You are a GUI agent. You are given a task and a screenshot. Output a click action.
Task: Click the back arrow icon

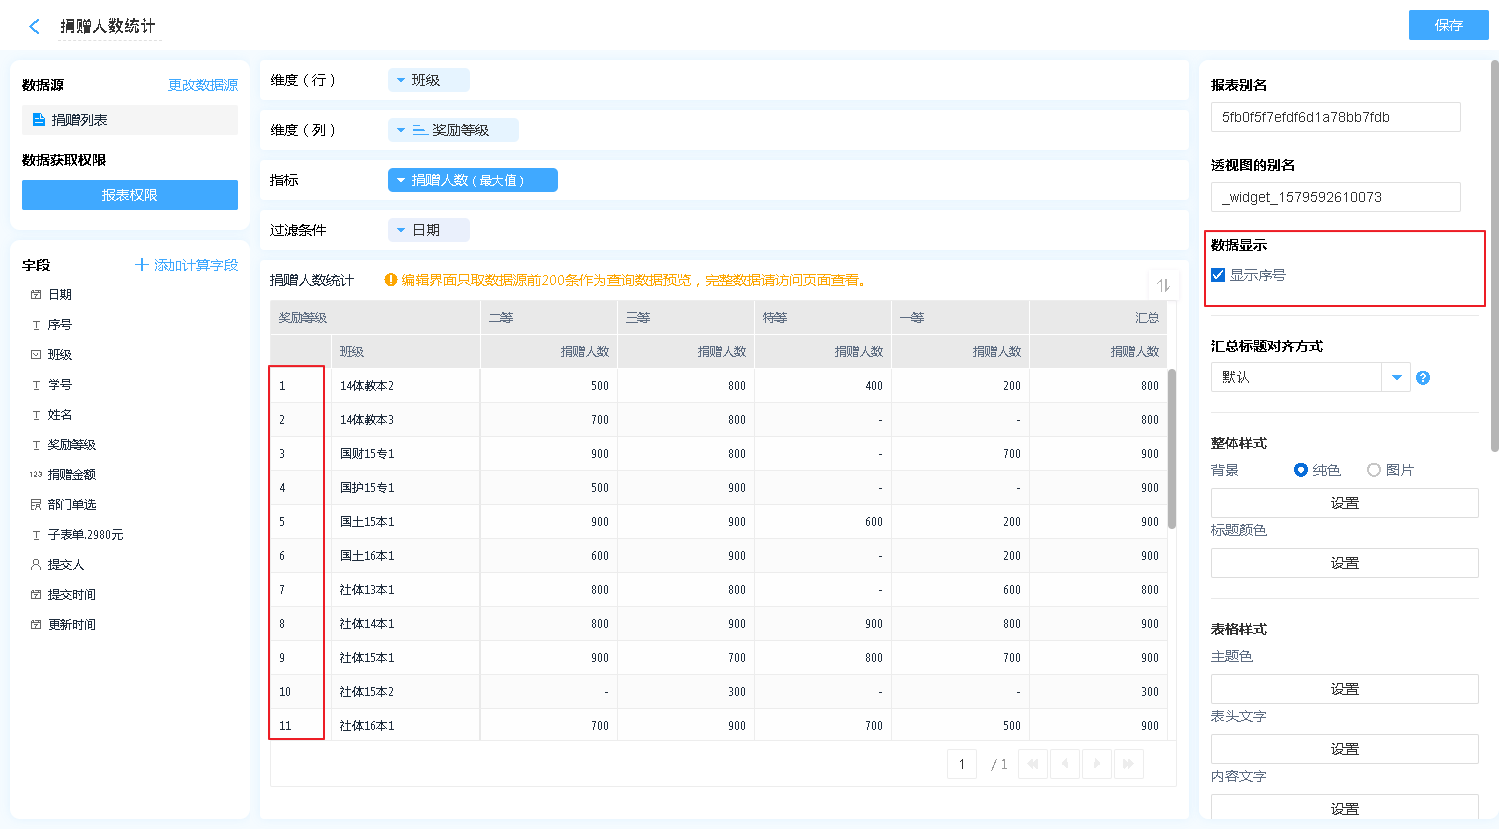tap(35, 27)
